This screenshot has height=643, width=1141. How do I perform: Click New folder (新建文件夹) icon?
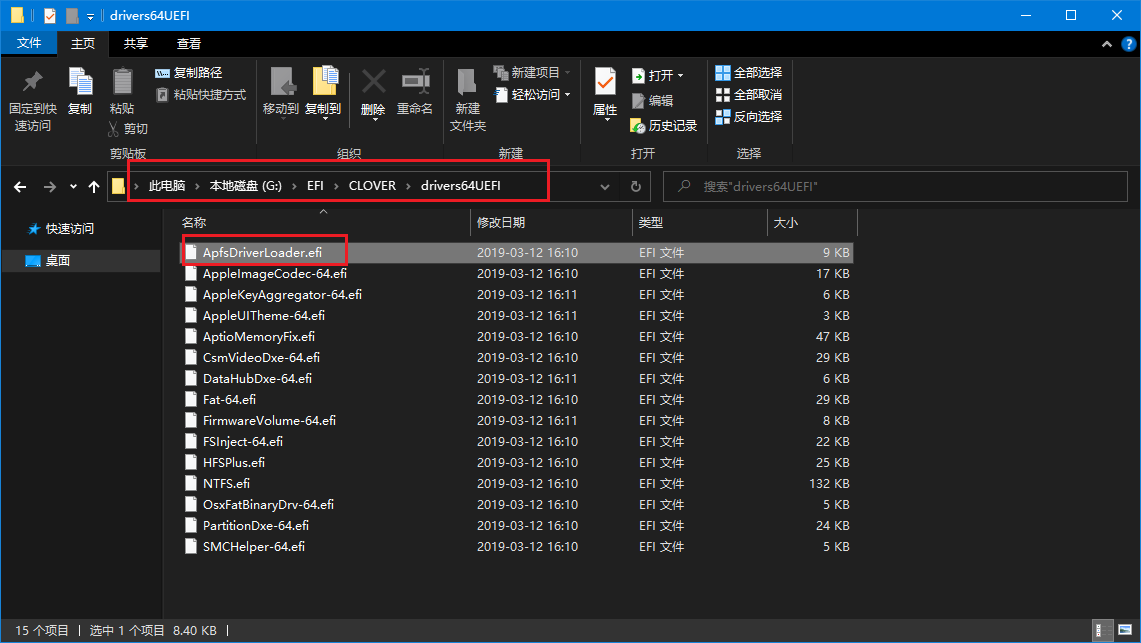467,81
